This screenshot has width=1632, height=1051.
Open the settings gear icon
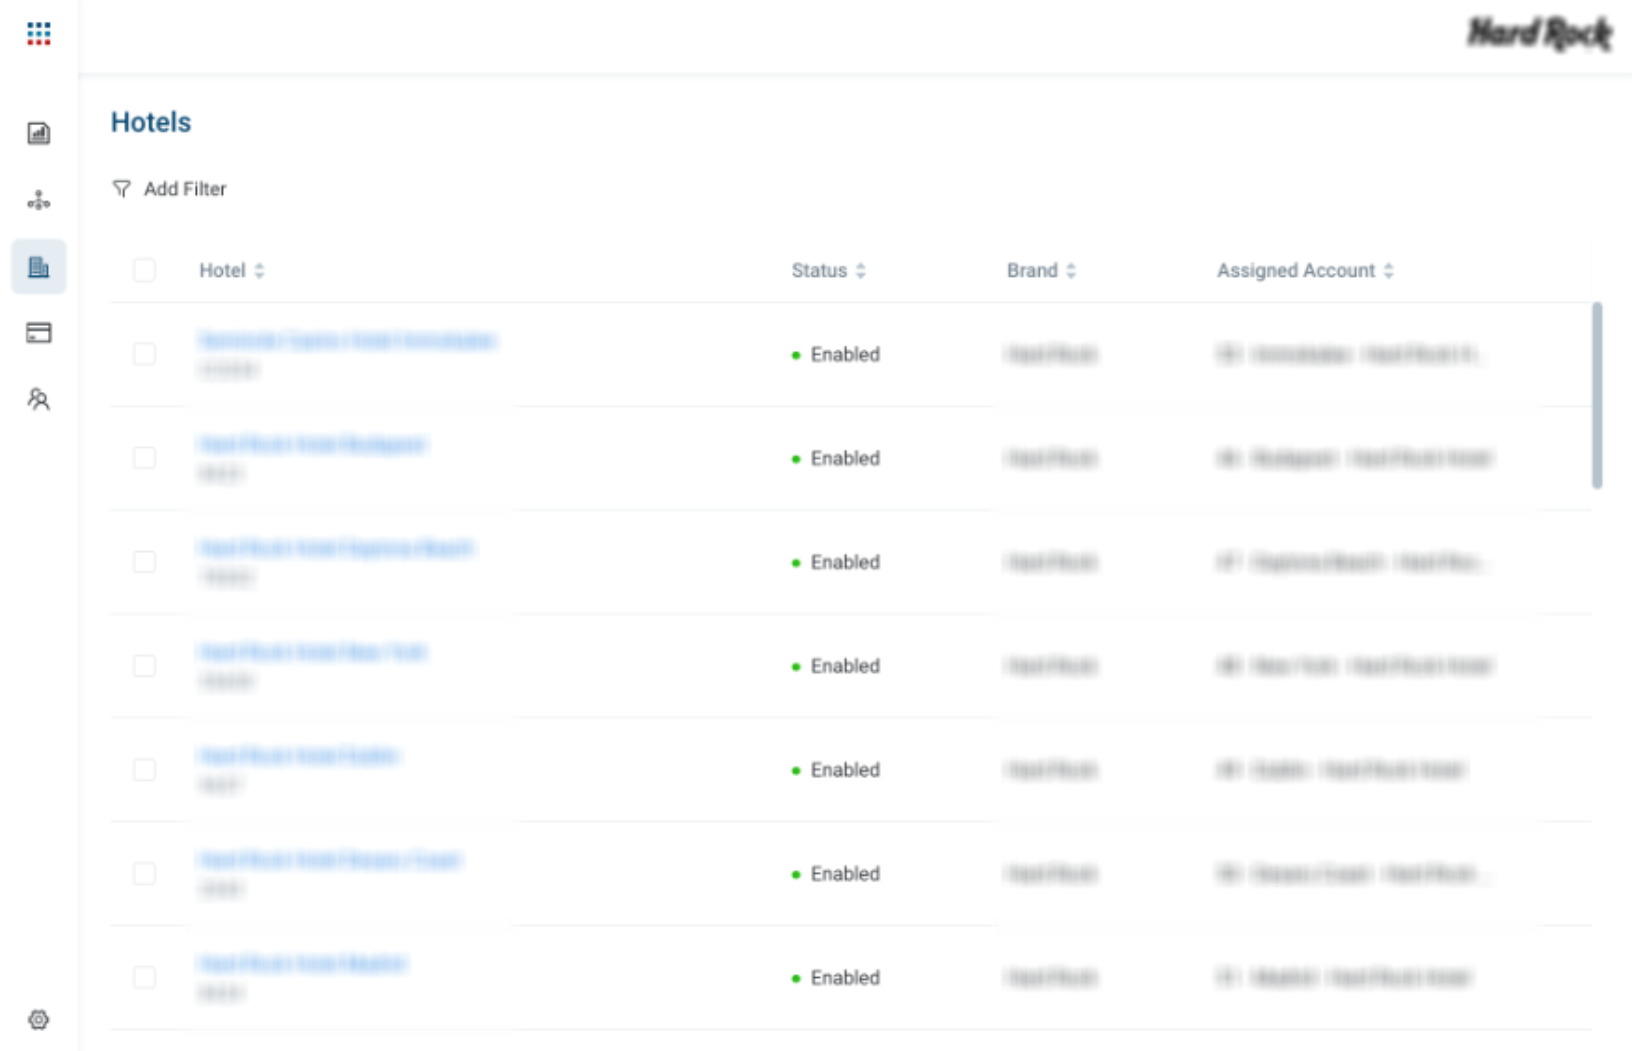pos(39,1020)
